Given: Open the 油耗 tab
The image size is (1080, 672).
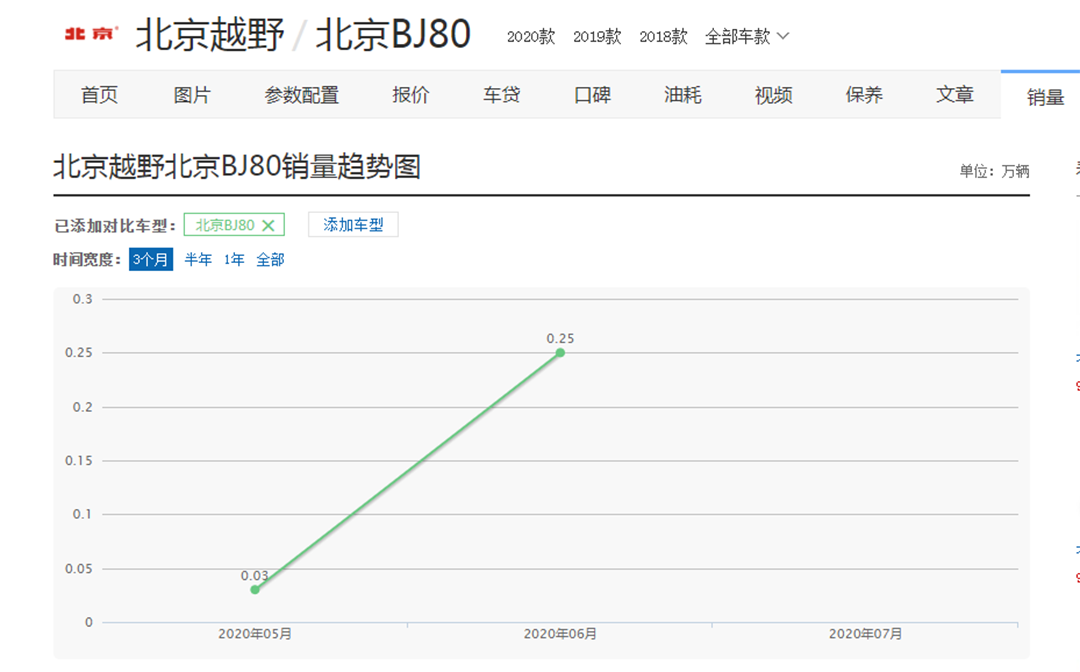Looking at the screenshot, I should point(682,95).
